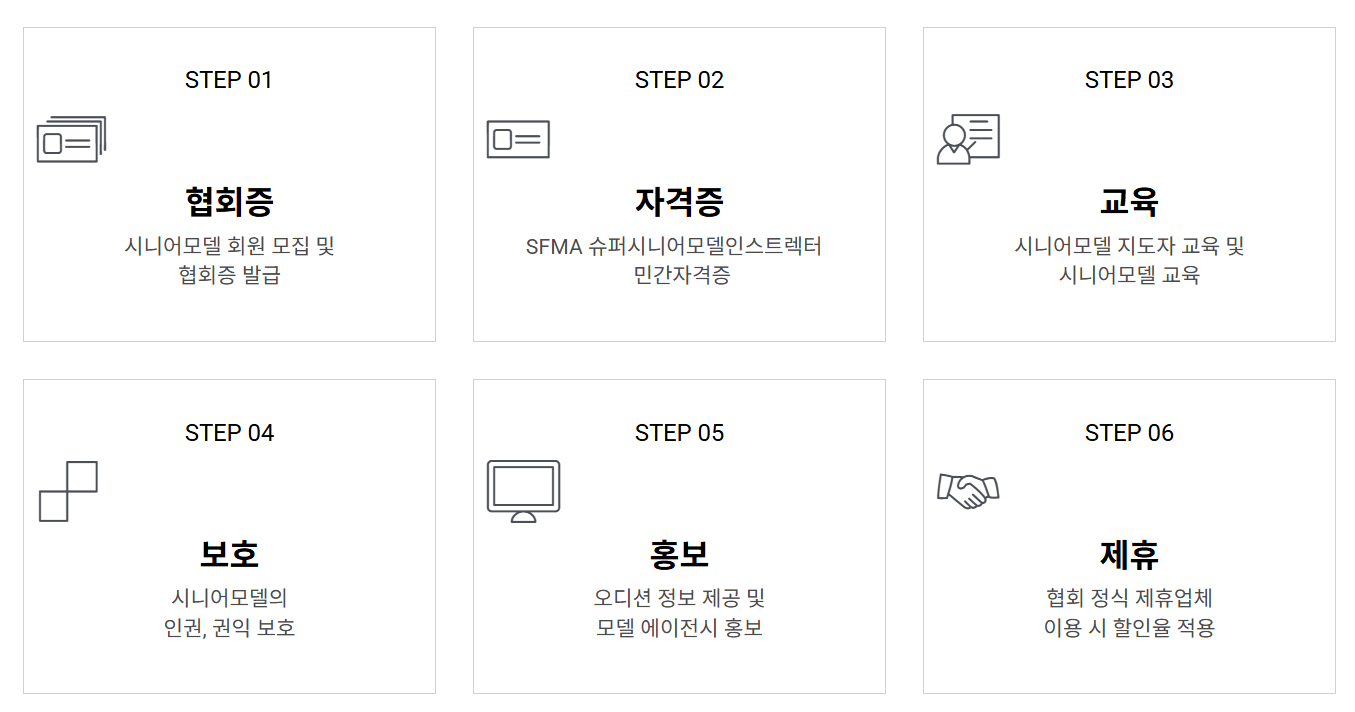Select the 협회증 heading
This screenshot has width=1355, height=712.
coord(229,201)
